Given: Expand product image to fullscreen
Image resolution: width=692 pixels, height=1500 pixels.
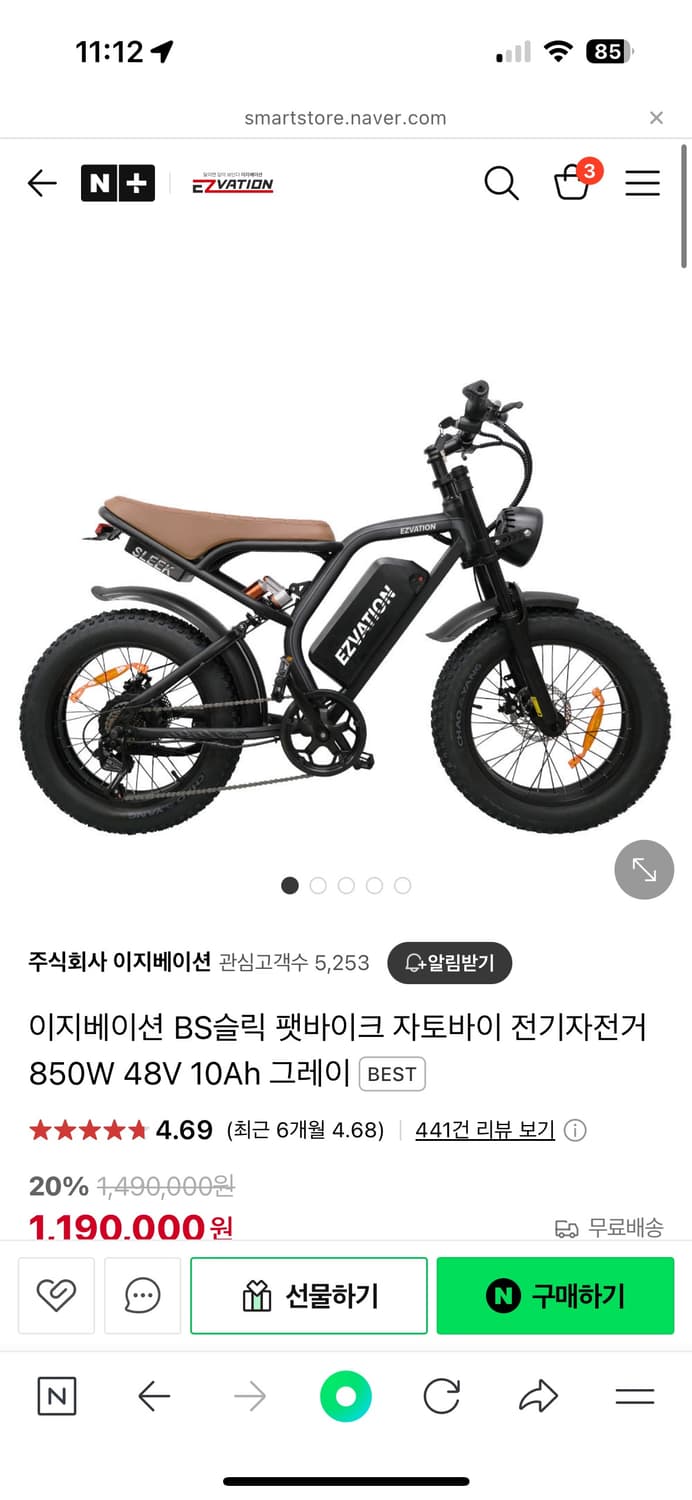Looking at the screenshot, I should pos(644,870).
